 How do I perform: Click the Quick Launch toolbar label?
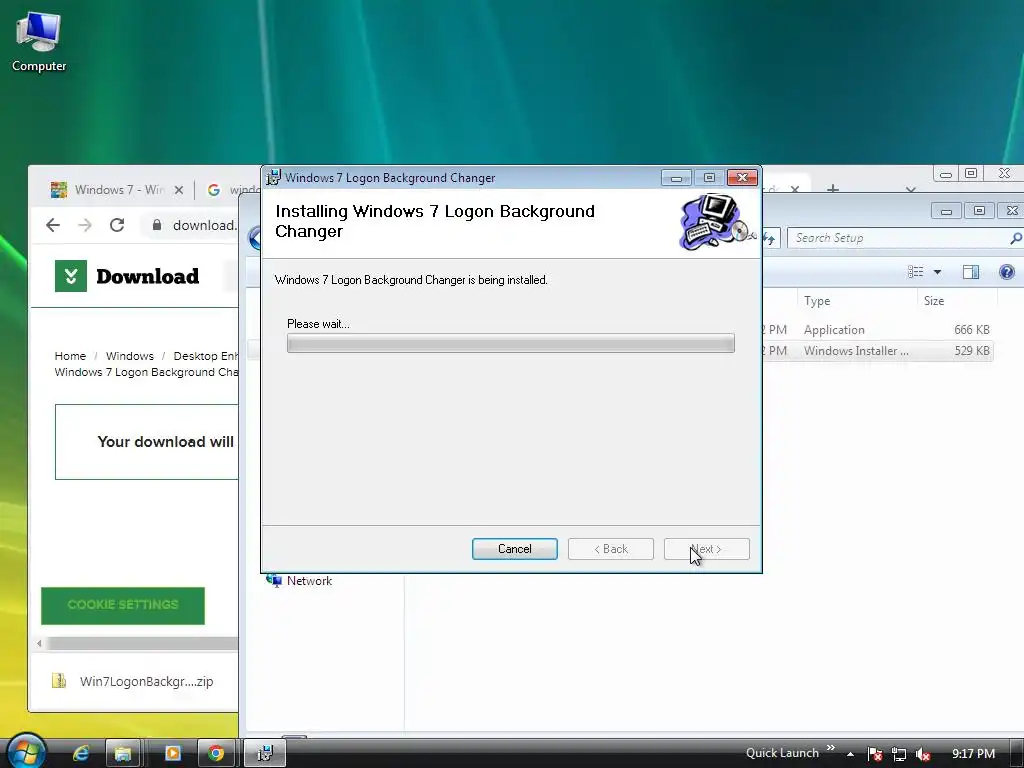click(782, 753)
